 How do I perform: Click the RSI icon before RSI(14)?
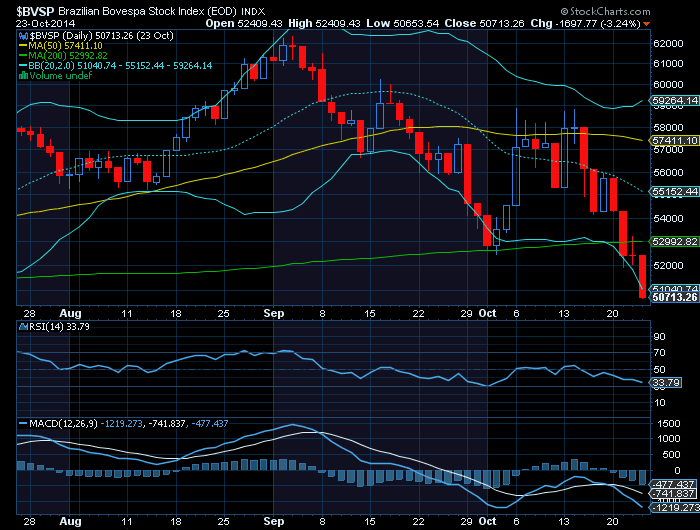23,327
